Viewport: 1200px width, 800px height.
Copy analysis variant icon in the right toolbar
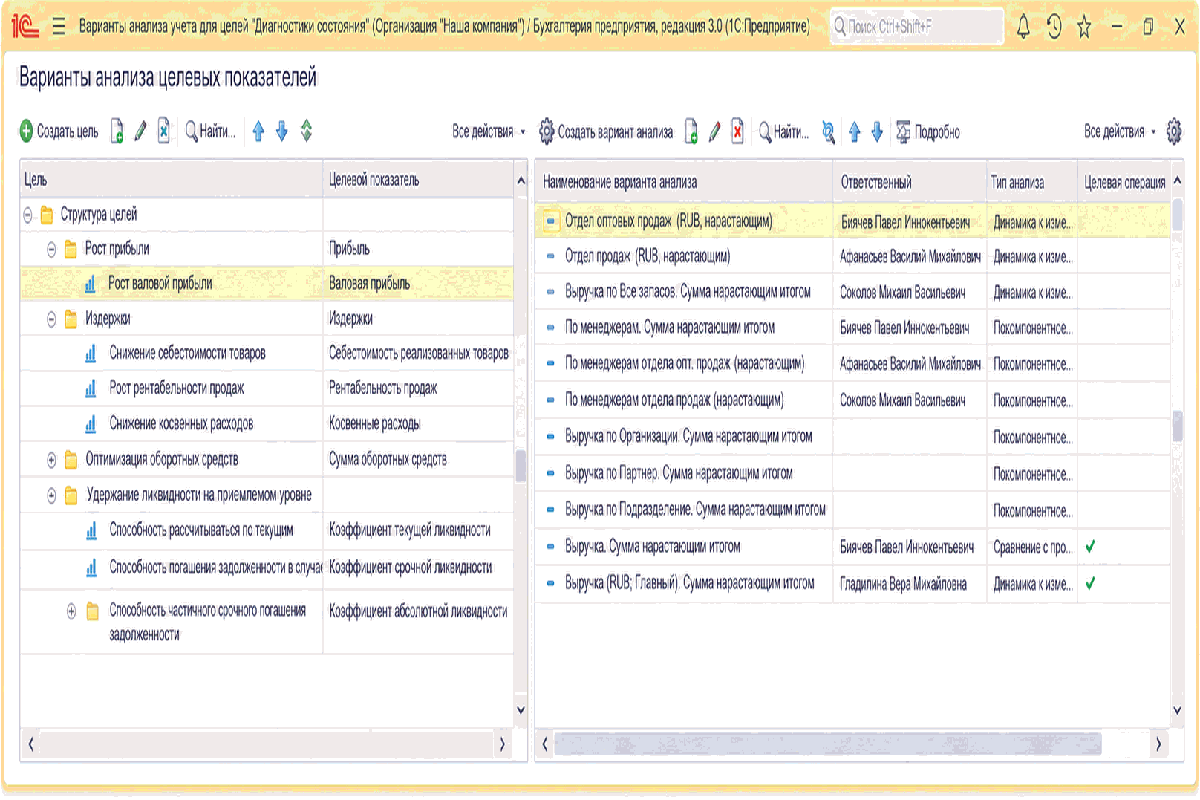pos(691,131)
